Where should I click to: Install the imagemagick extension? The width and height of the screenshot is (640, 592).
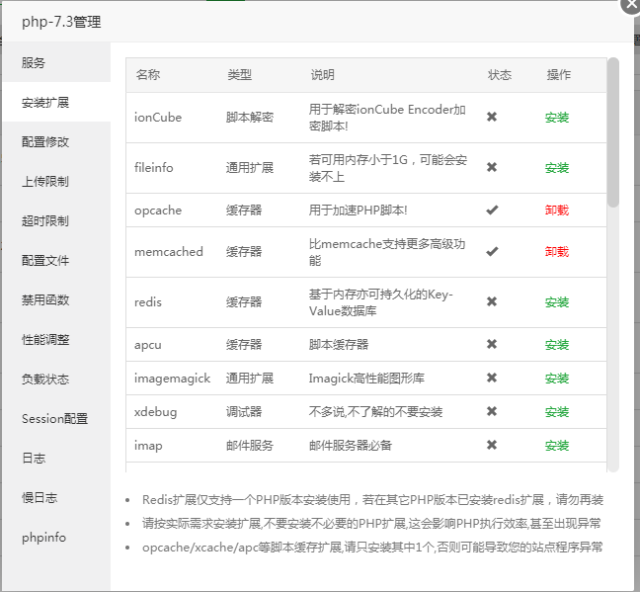tap(557, 378)
